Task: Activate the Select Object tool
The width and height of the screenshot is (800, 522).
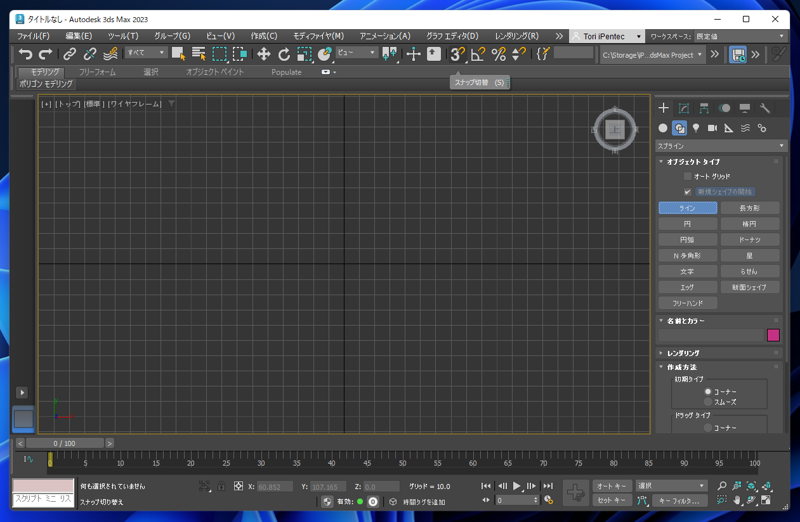Action: 178,54
